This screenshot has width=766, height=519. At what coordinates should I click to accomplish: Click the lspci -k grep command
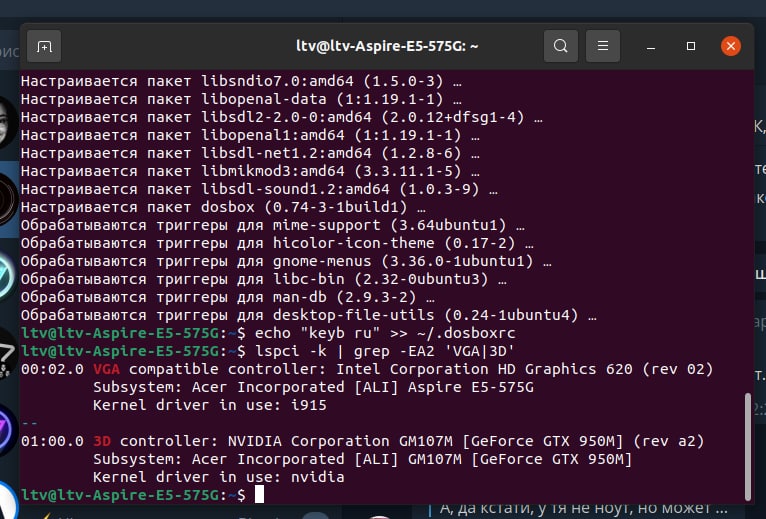(x=385, y=351)
